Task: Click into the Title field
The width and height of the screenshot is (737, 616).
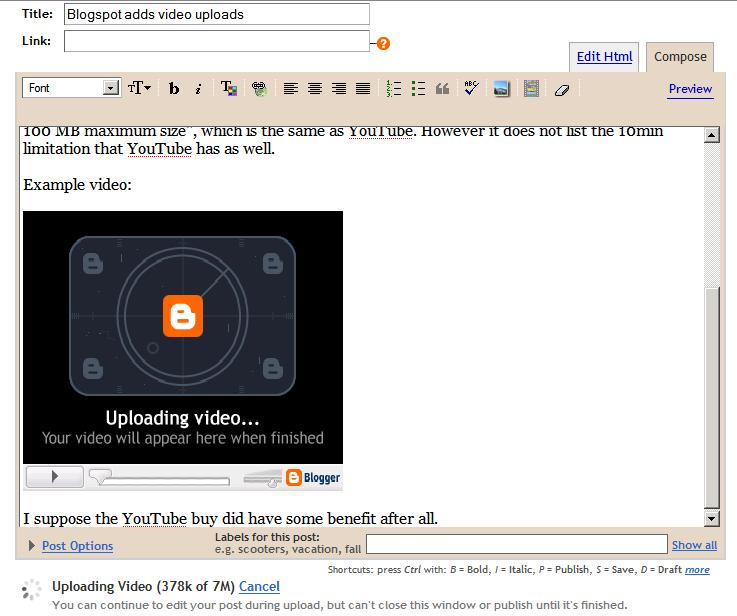Action: 217,14
